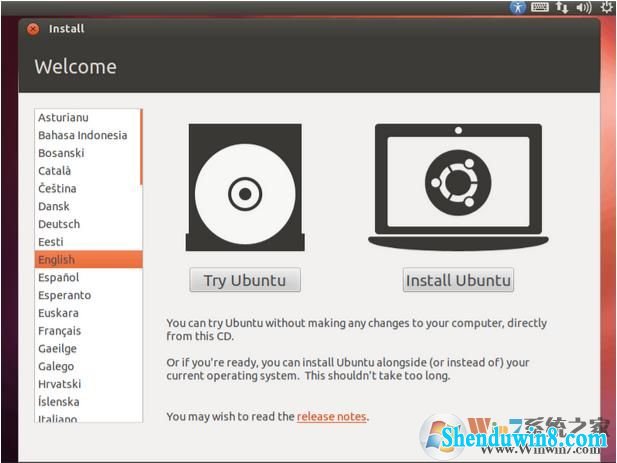Select Galego language
The height and width of the screenshot is (463, 617).
(x=88, y=366)
